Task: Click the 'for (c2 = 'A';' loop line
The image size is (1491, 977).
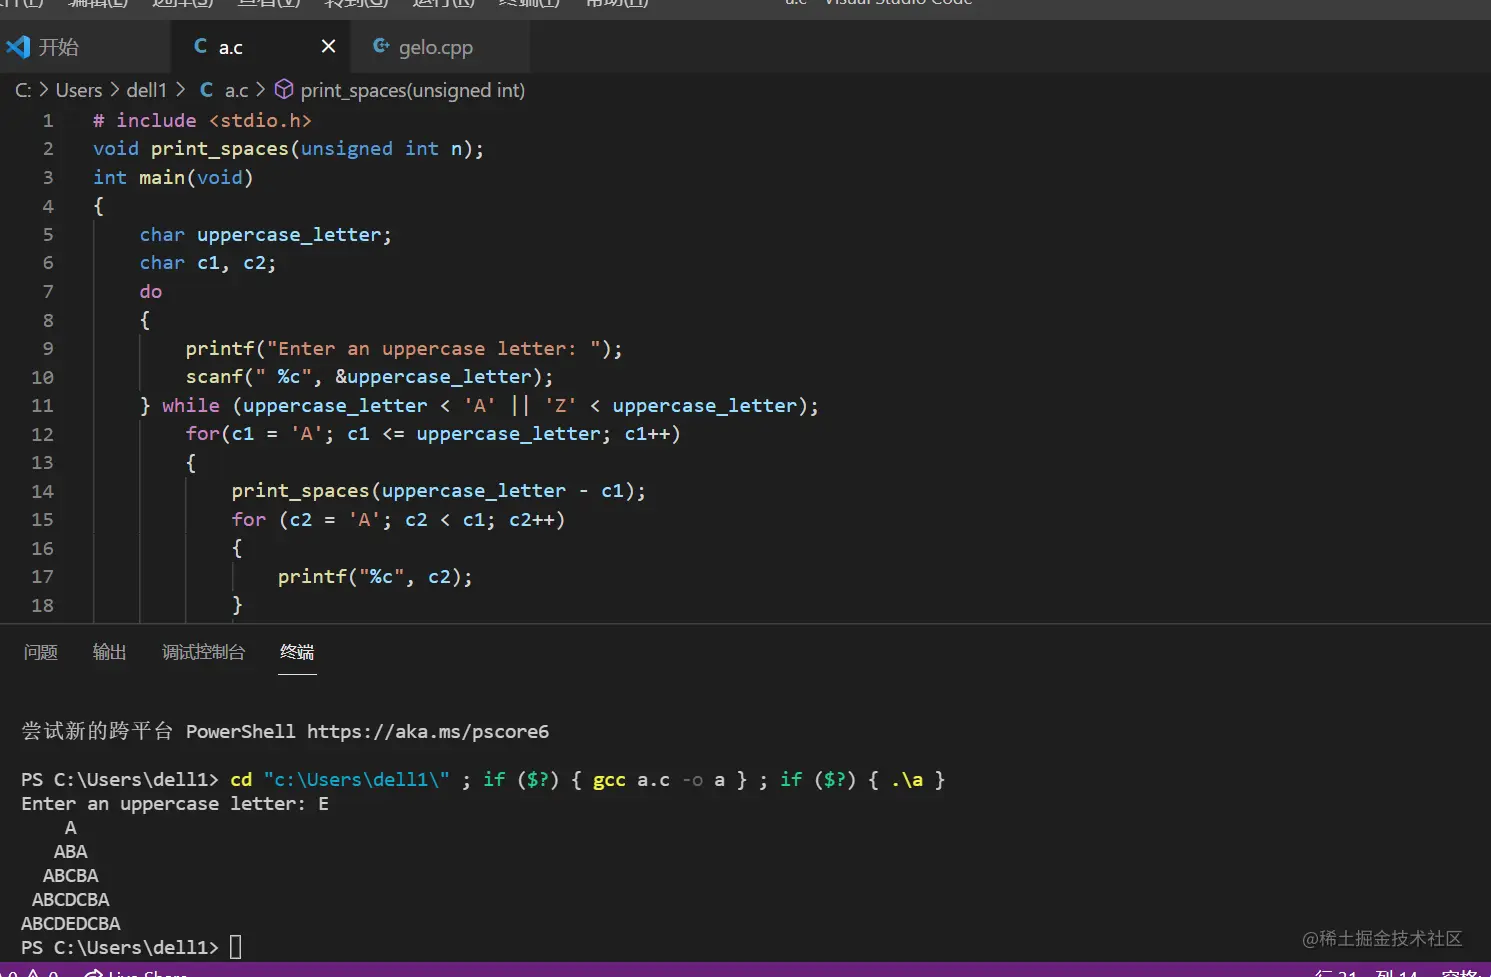Action: click(x=398, y=519)
